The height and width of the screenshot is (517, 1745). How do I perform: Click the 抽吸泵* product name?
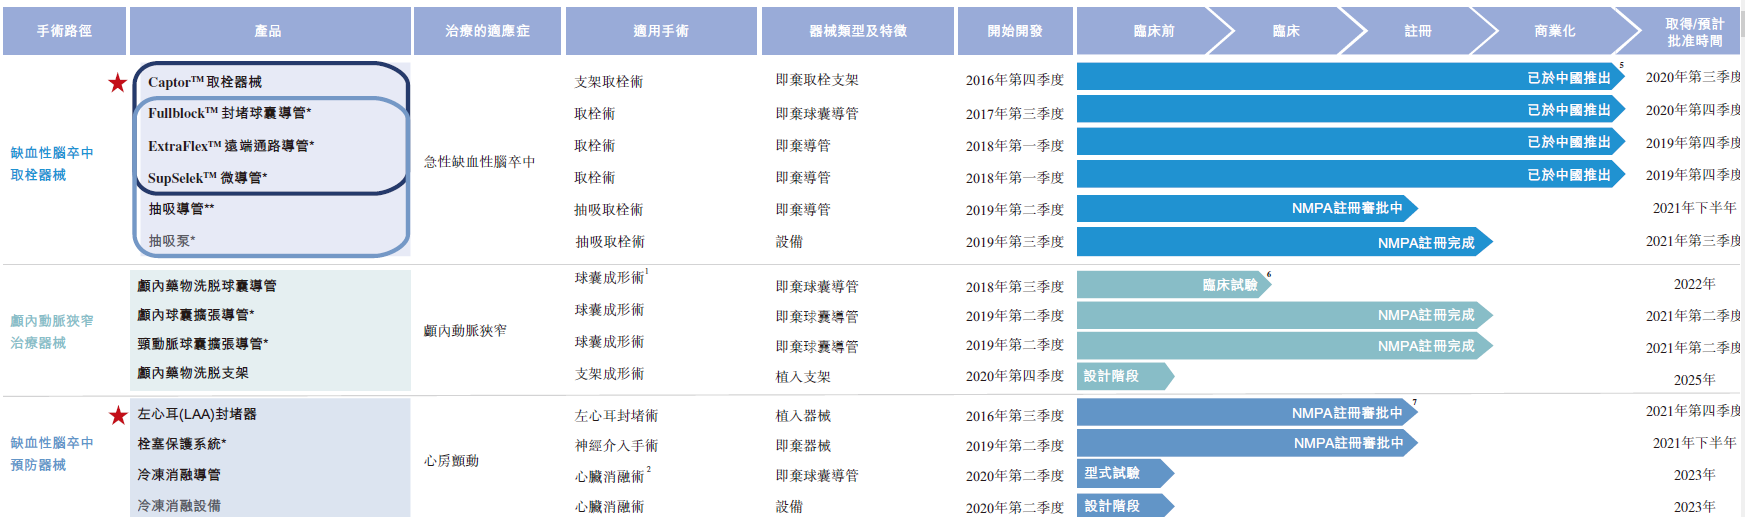(x=172, y=241)
